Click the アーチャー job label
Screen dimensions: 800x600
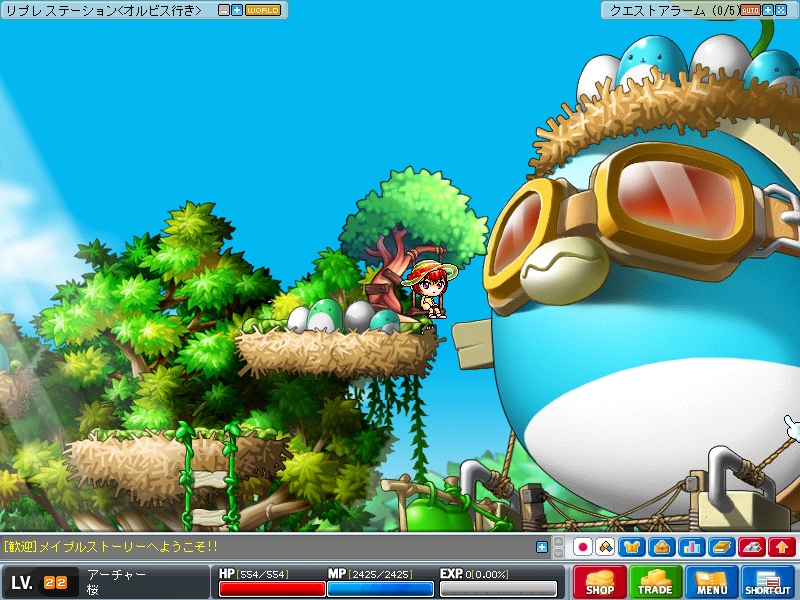(116, 574)
